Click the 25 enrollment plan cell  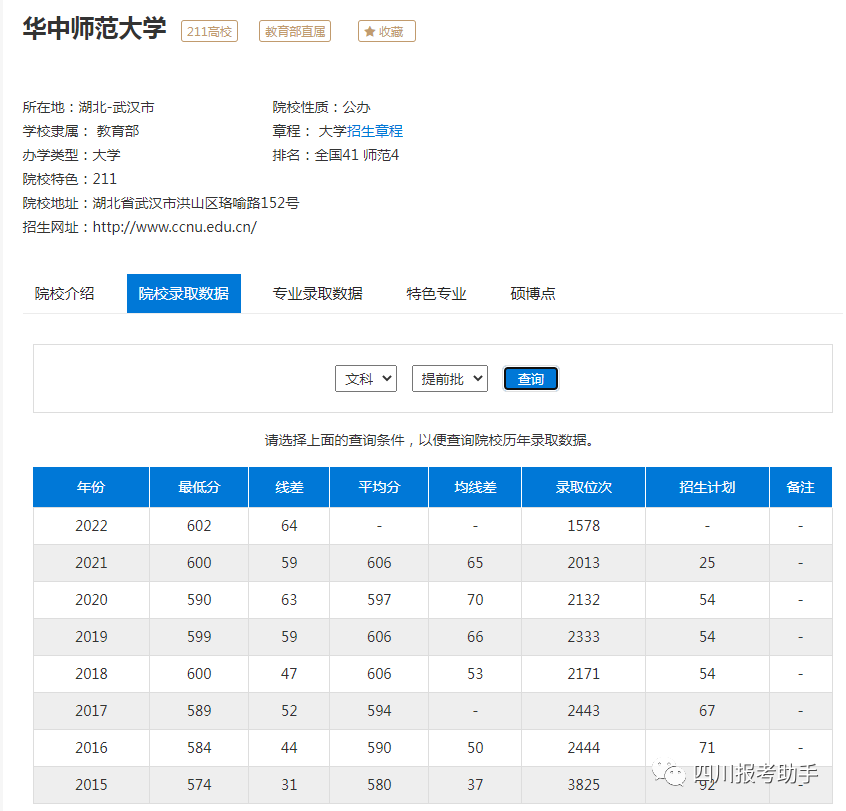coord(707,563)
